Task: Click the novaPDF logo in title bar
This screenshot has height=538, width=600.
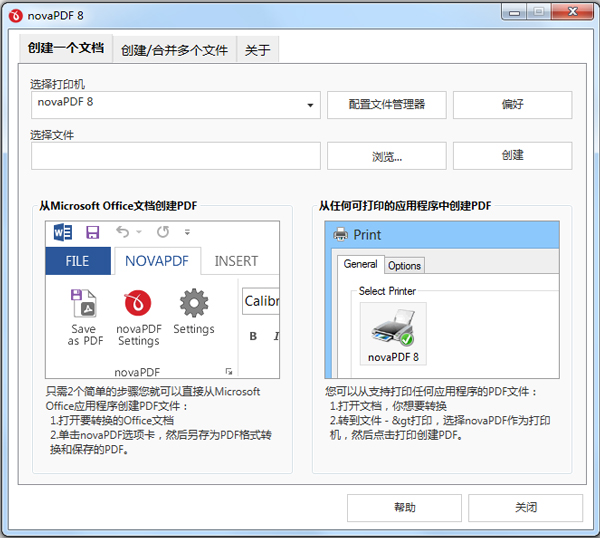Action: 16,16
